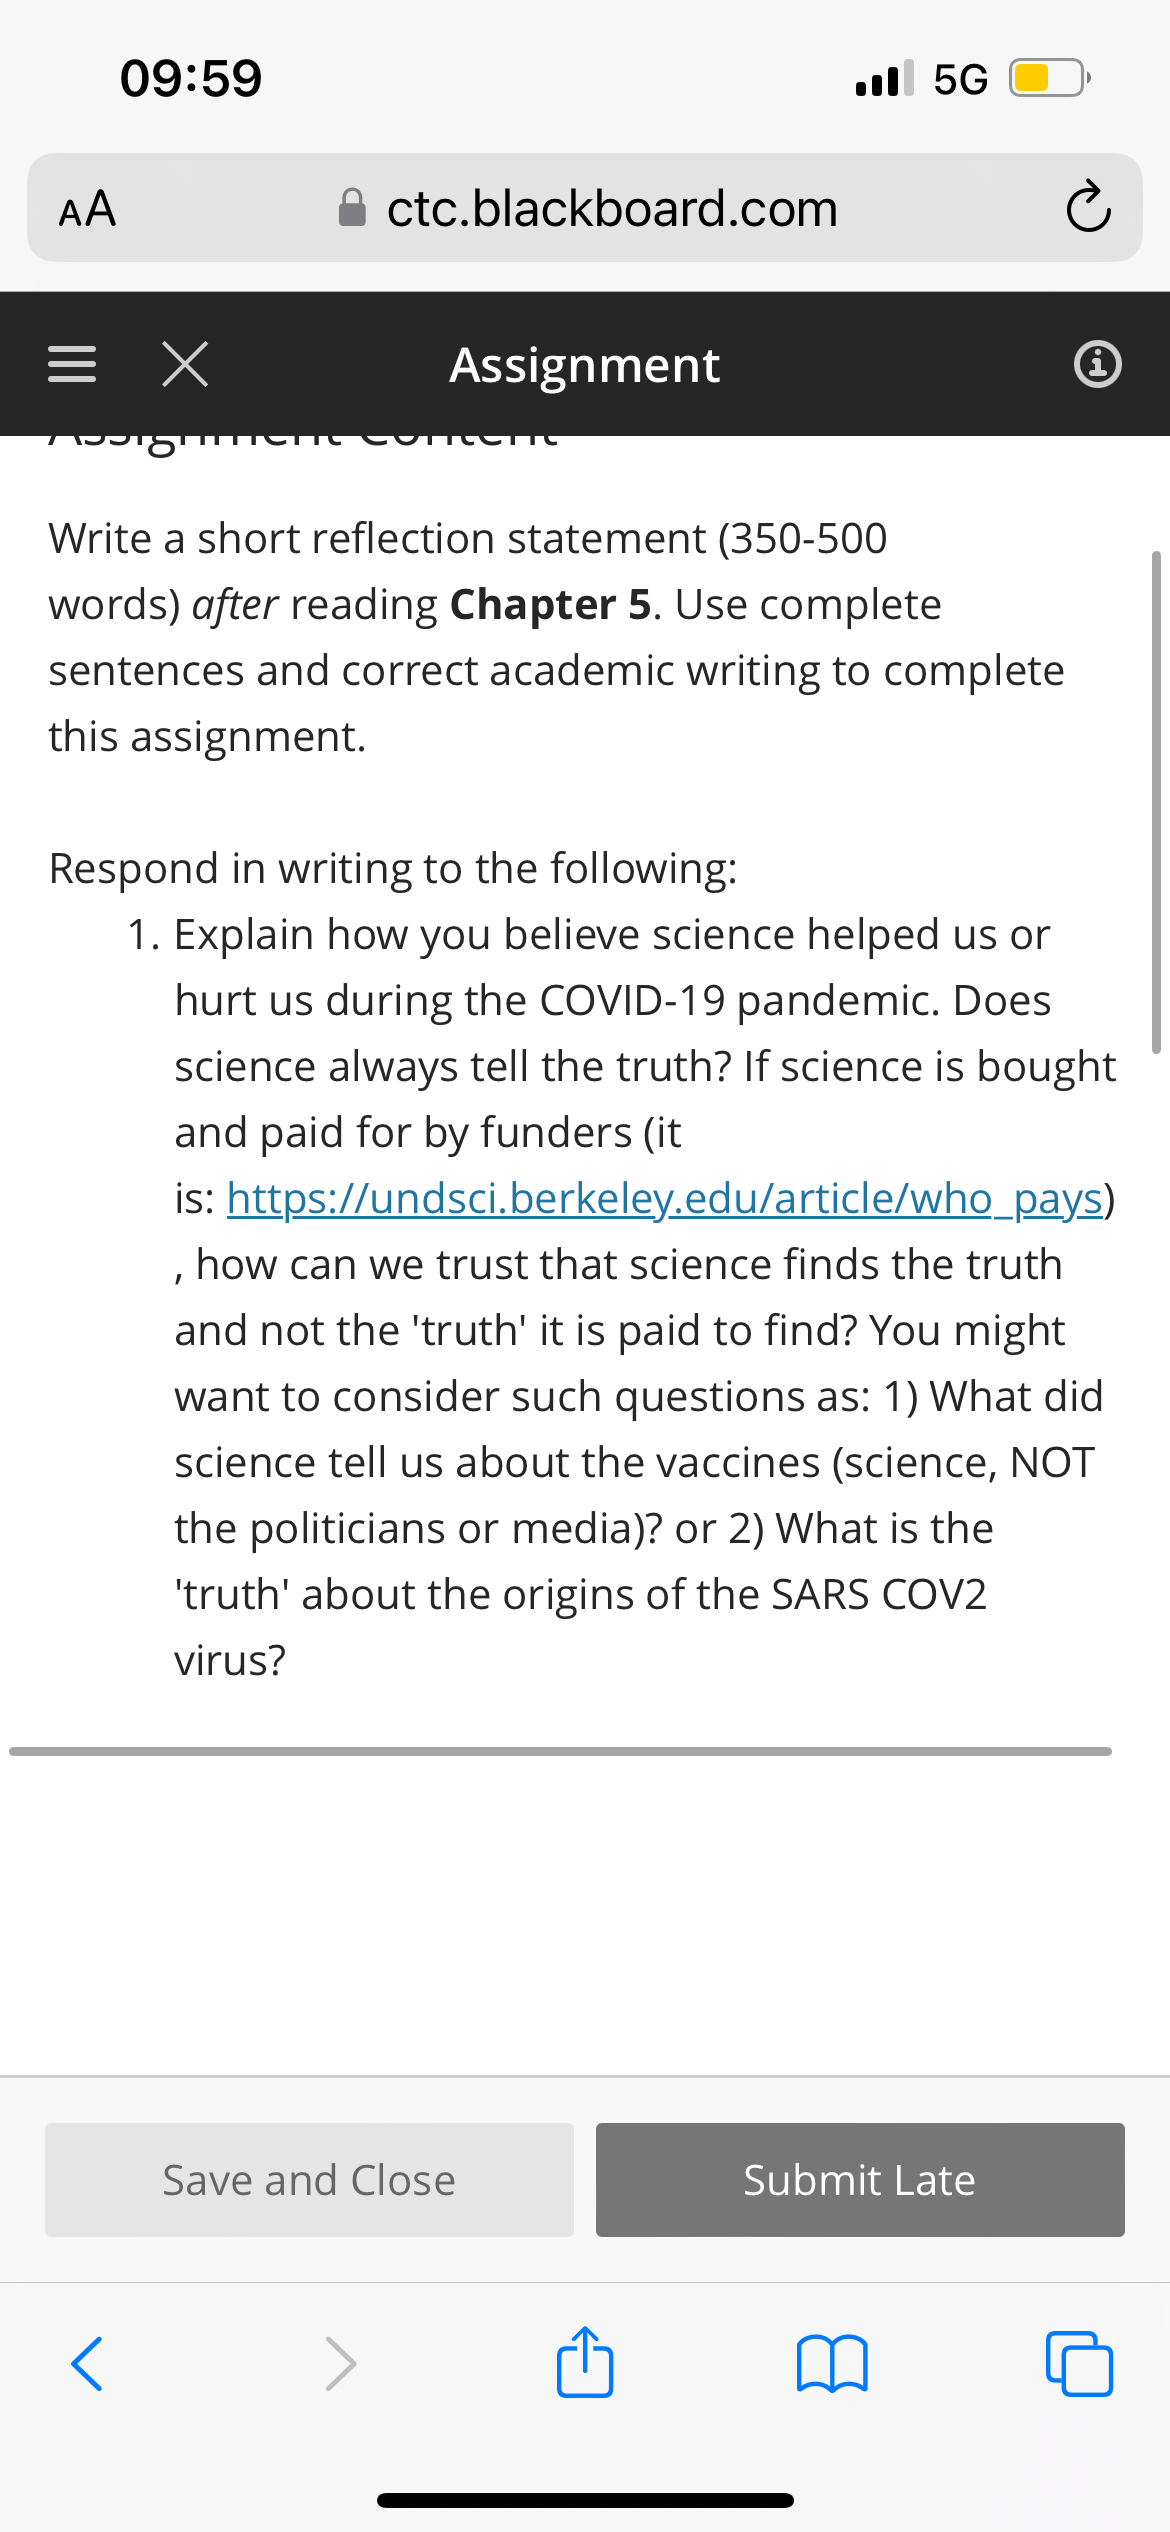Click the Save and Close button

pos(309,2180)
